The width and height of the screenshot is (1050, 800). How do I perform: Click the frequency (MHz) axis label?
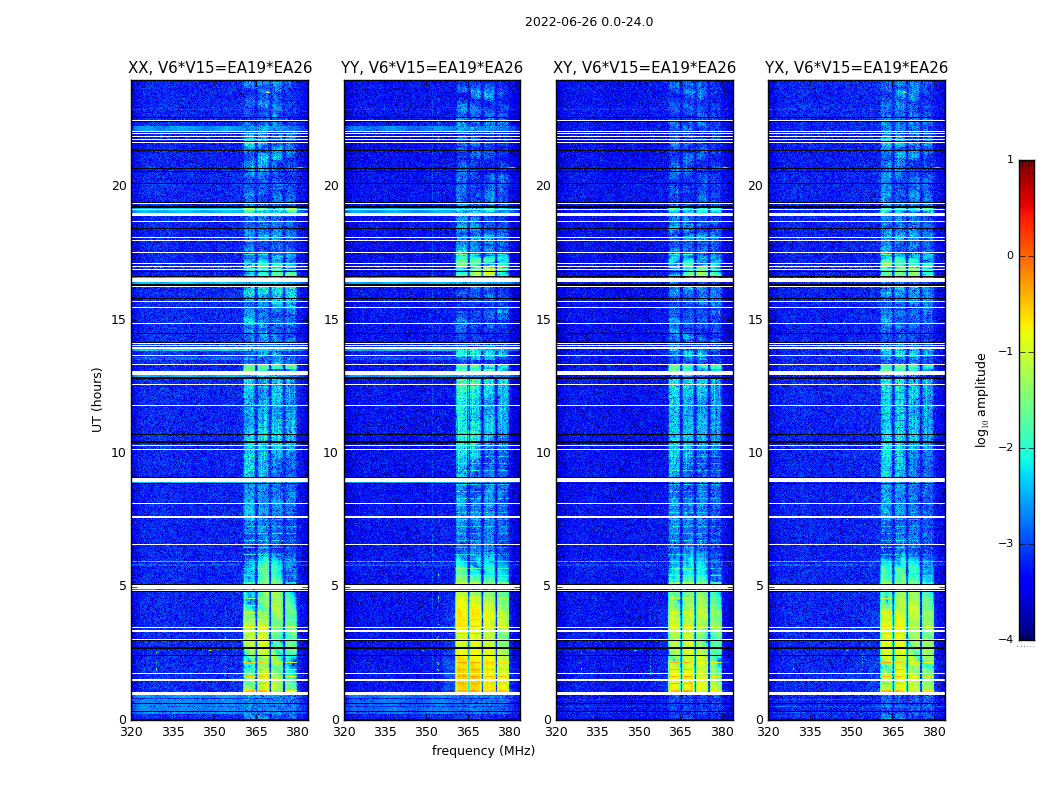(483, 750)
